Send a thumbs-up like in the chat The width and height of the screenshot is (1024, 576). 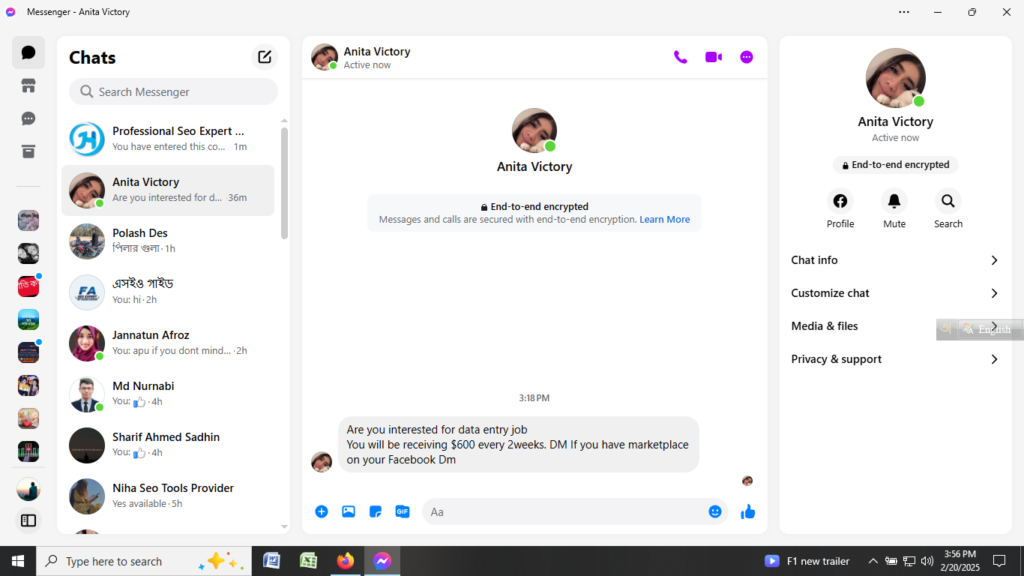747,511
